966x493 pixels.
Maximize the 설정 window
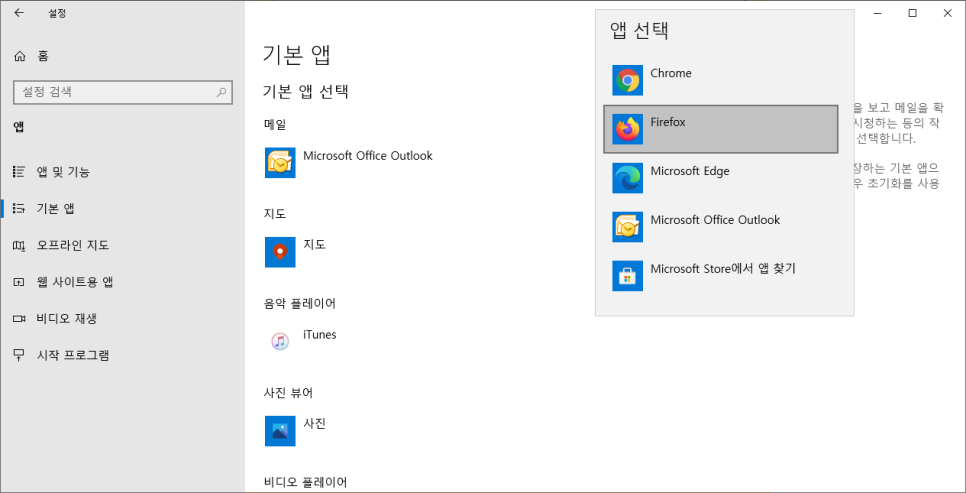(912, 13)
